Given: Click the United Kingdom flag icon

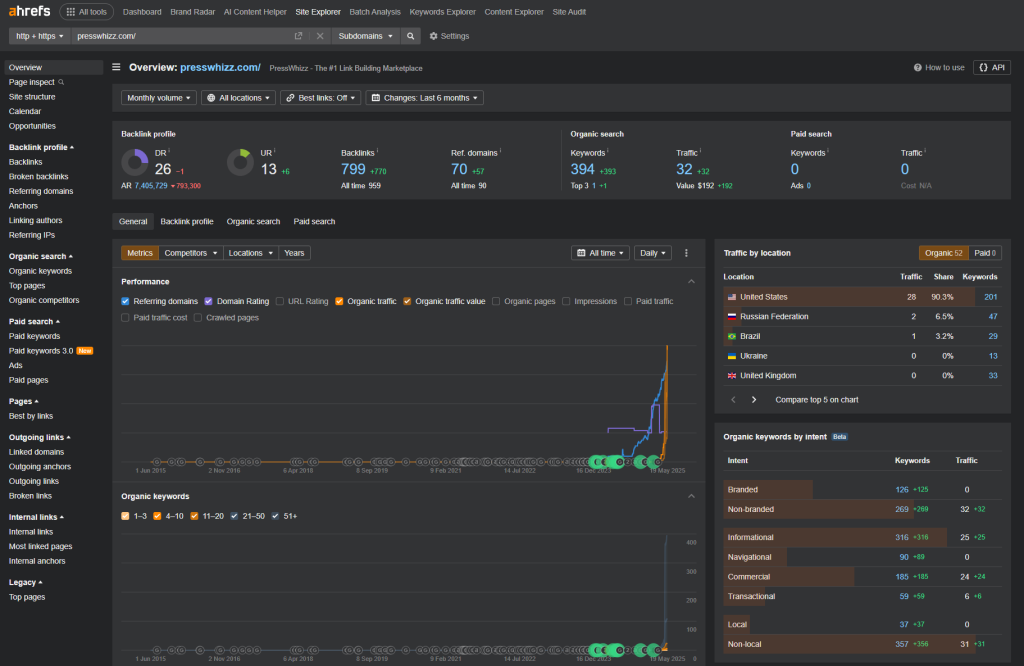Looking at the screenshot, I should [731, 376].
